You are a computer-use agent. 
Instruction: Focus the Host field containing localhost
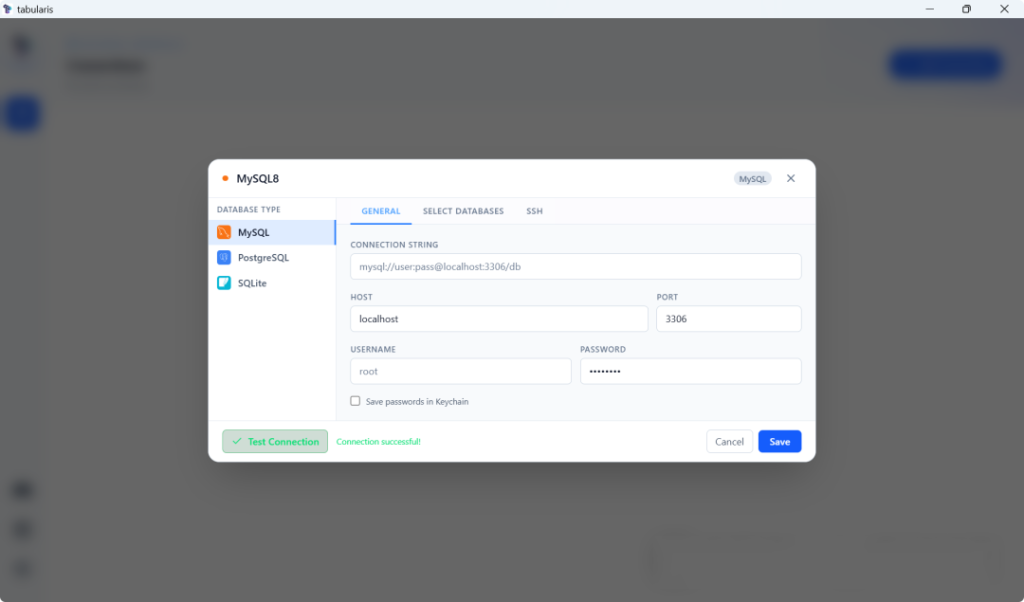[x=499, y=319]
